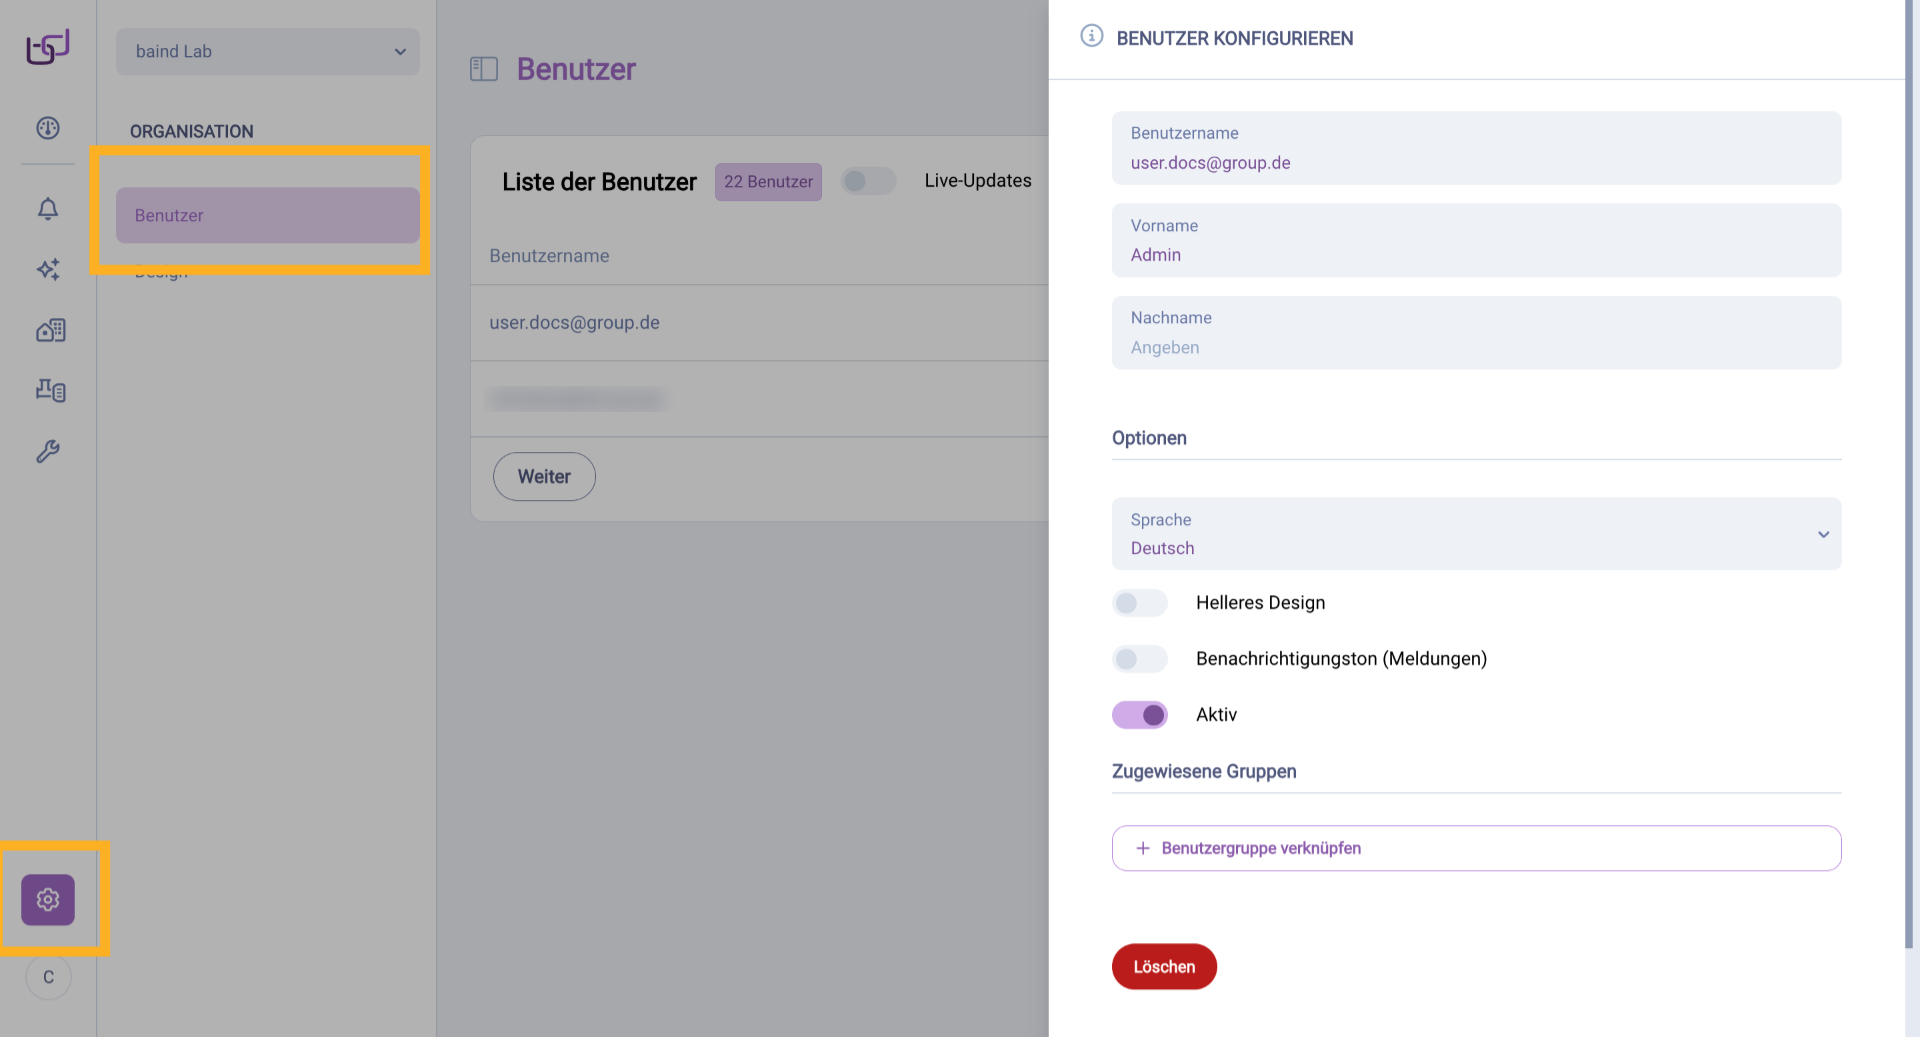Open notifications bell icon

(x=48, y=209)
